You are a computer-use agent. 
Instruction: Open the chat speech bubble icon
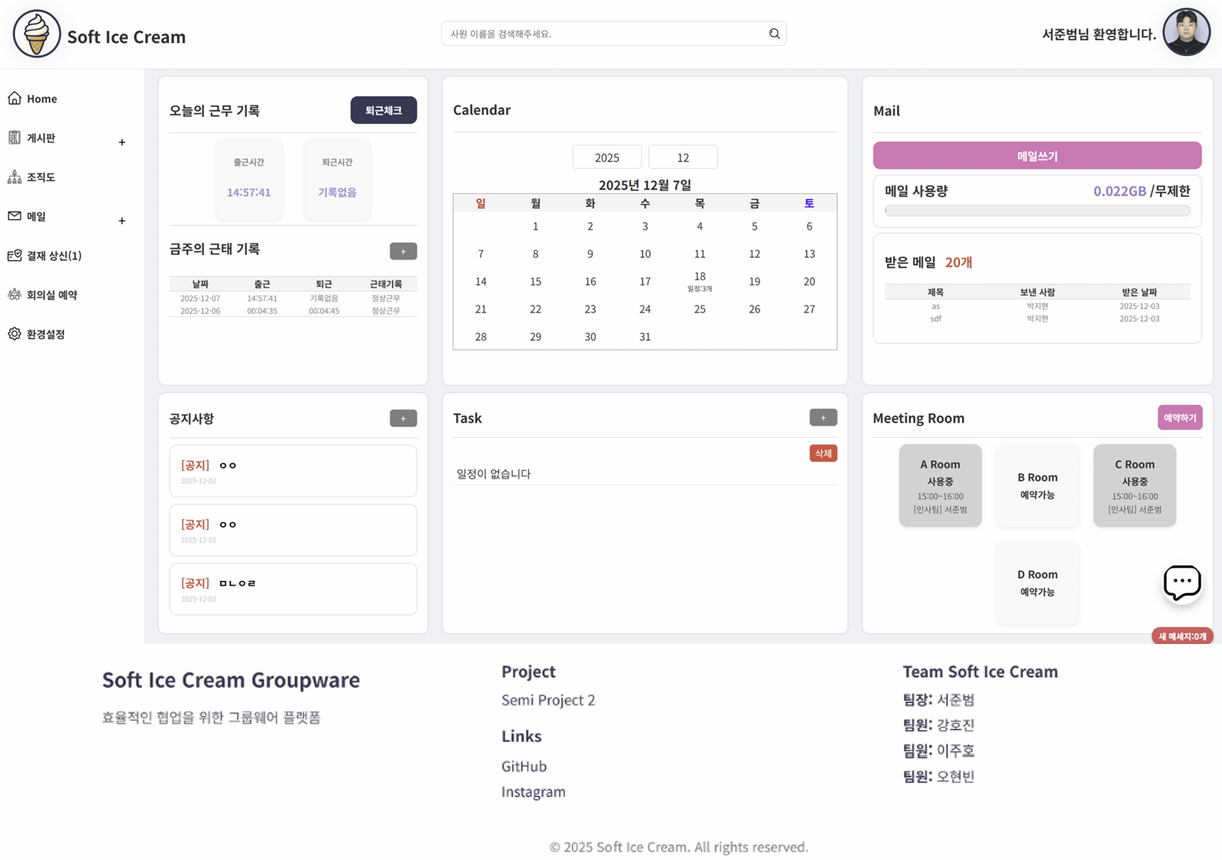[1181, 582]
